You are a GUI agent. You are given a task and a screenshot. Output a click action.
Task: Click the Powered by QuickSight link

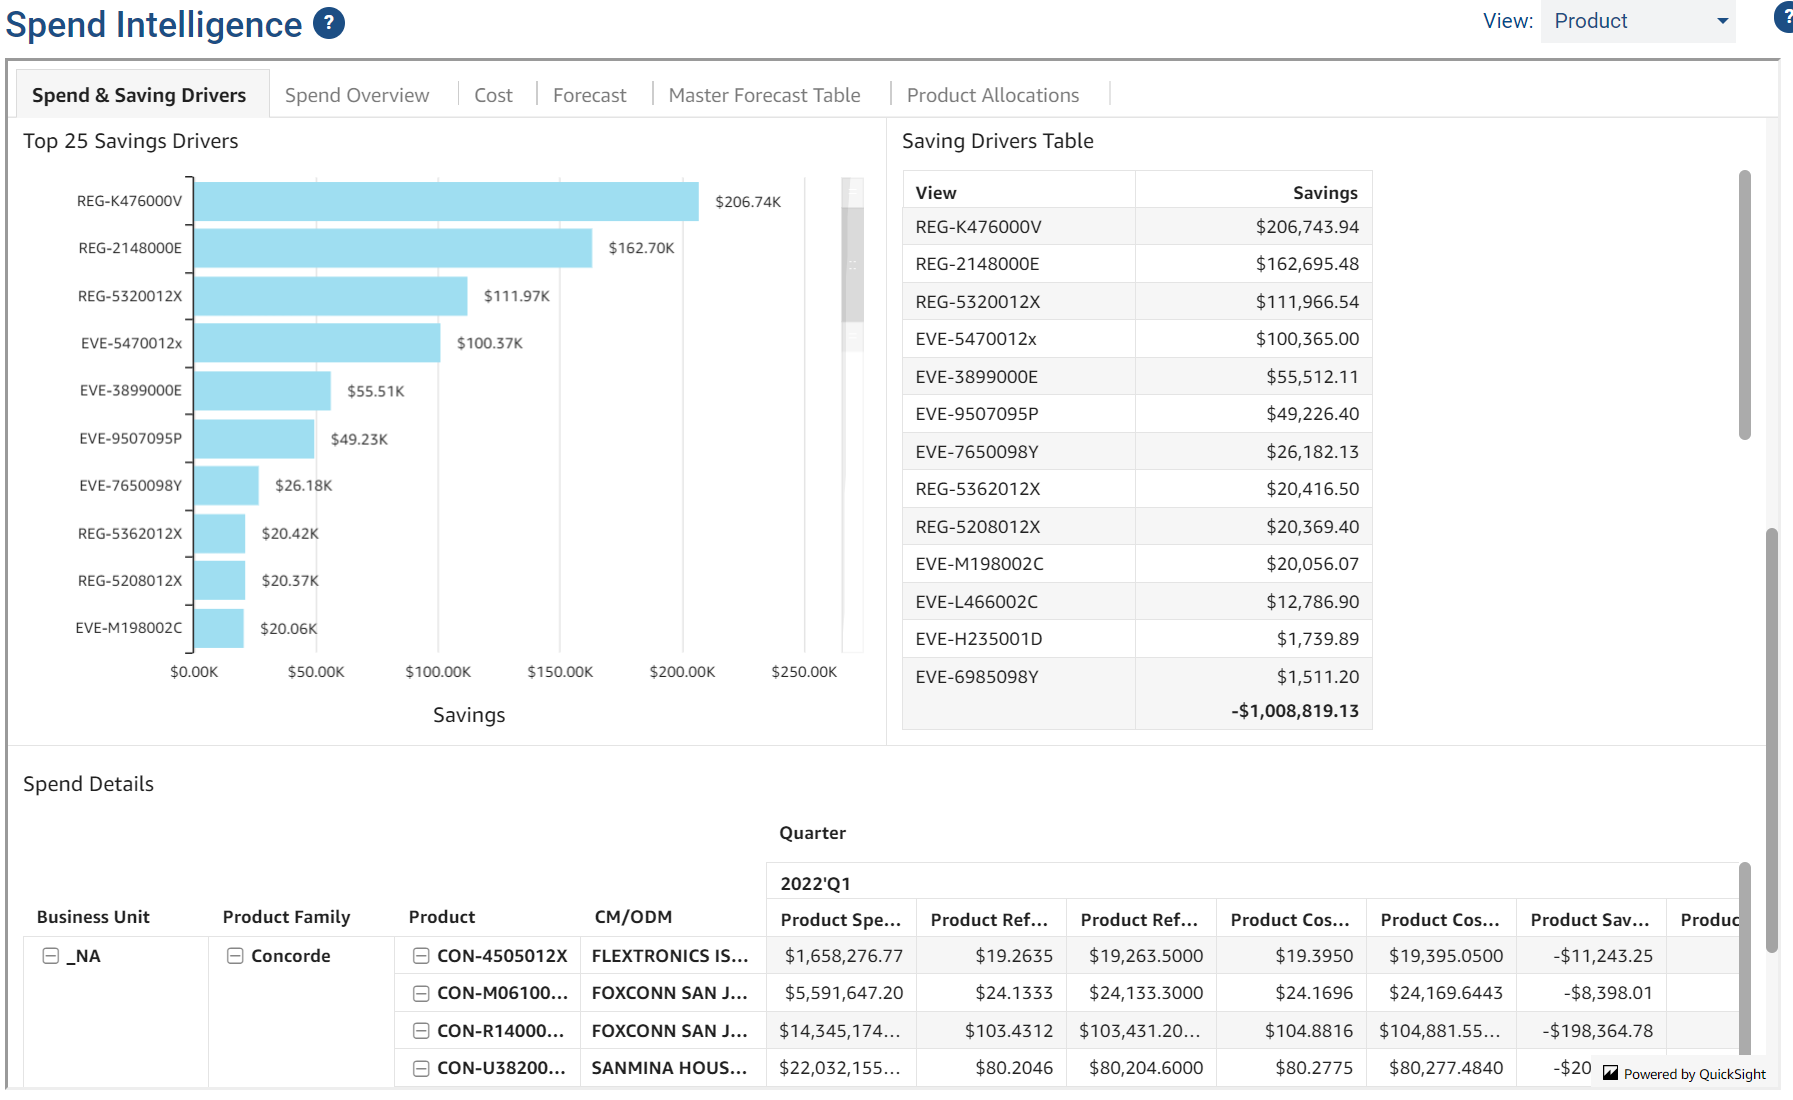click(1684, 1074)
